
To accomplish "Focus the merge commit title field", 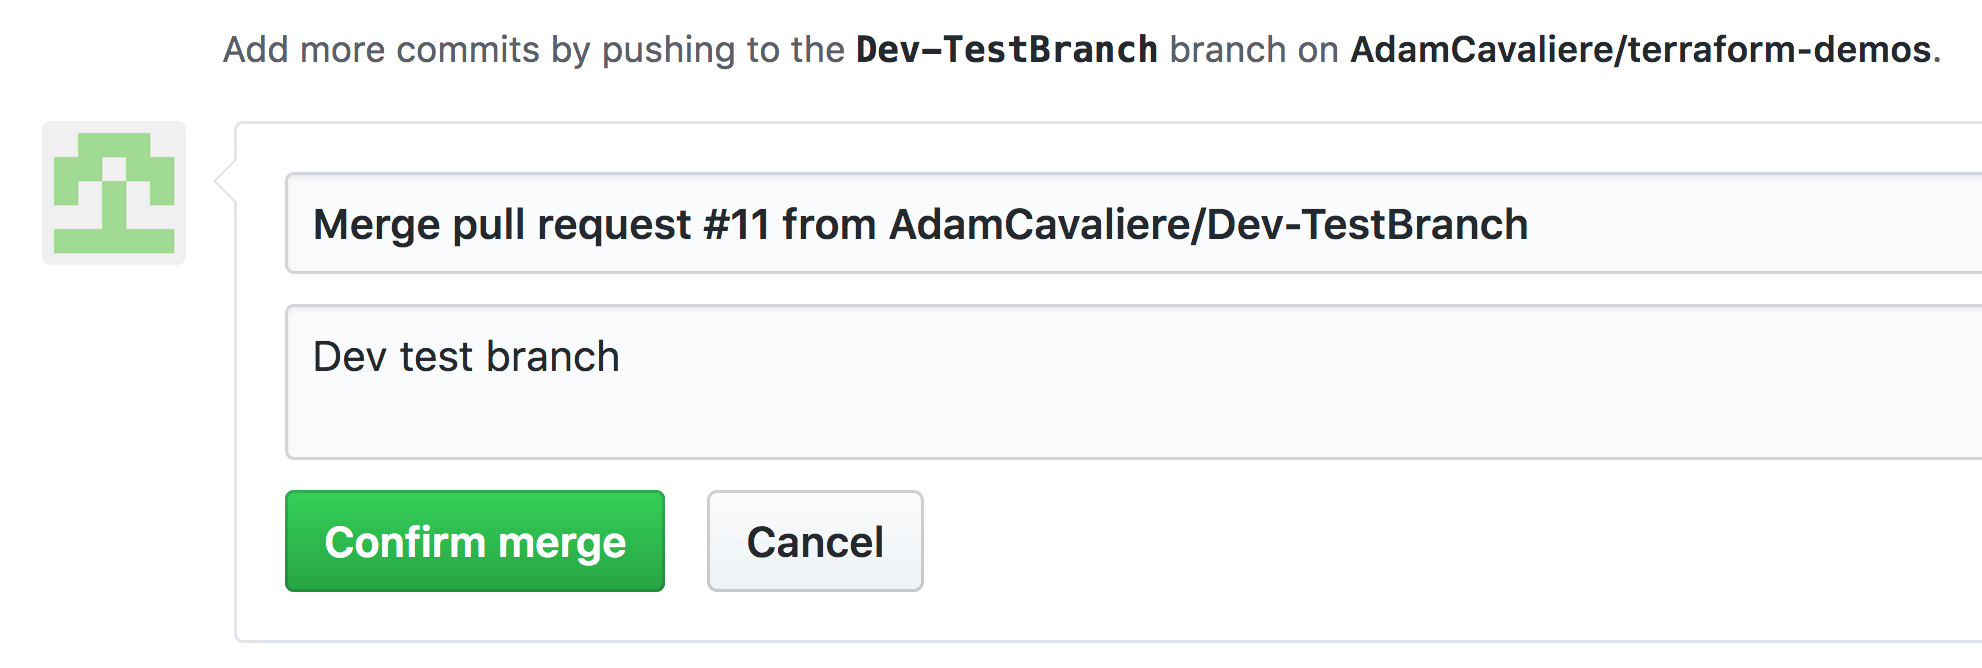I will coord(1700,224).
